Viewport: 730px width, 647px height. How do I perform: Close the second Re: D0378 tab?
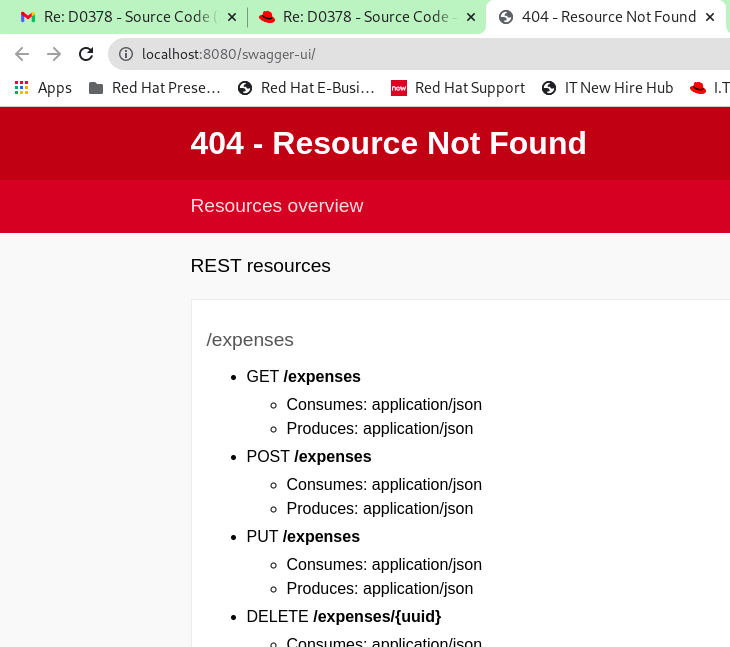point(471,17)
